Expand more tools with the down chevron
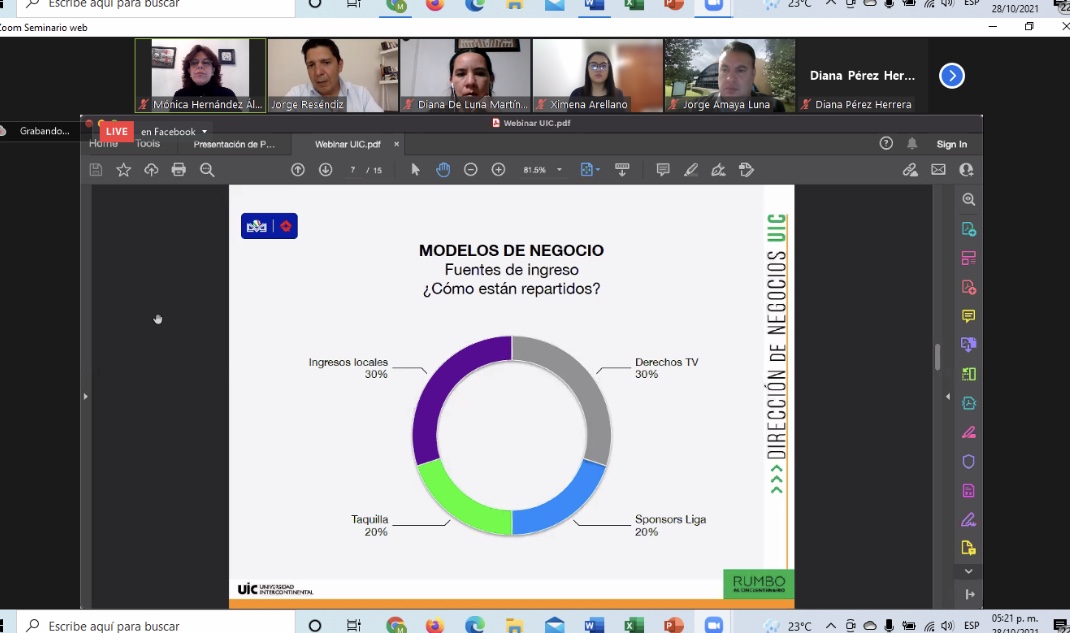The height and width of the screenshot is (633, 1070). pos(968,571)
